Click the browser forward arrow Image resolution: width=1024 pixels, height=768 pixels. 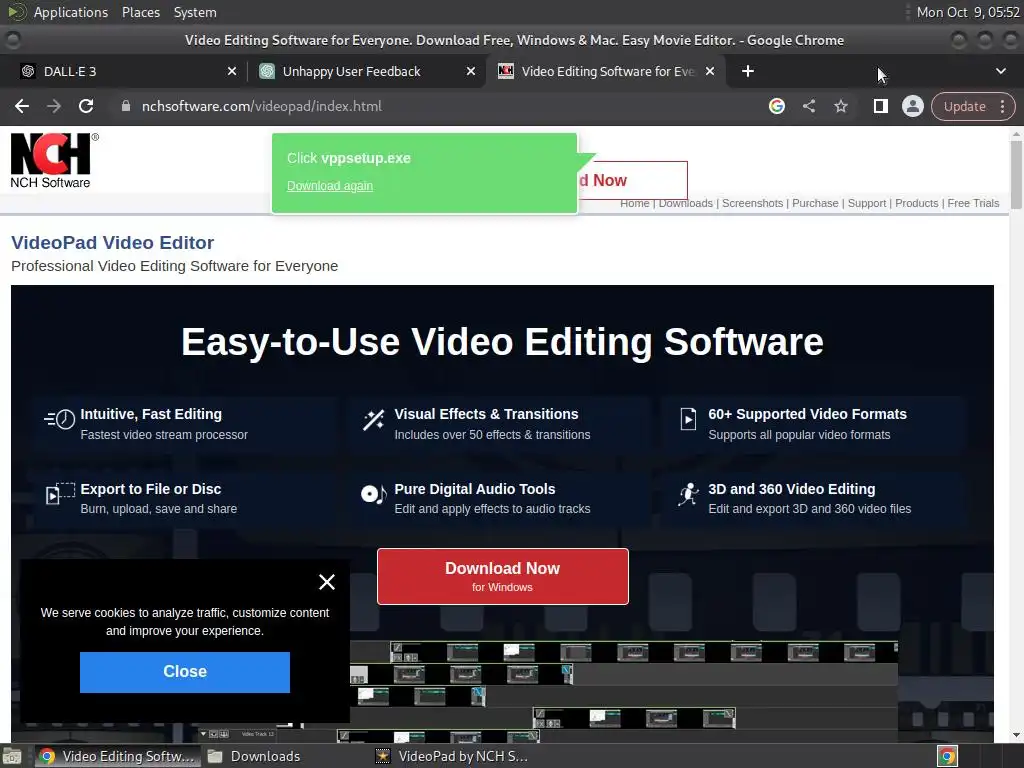pyautogui.click(x=54, y=106)
